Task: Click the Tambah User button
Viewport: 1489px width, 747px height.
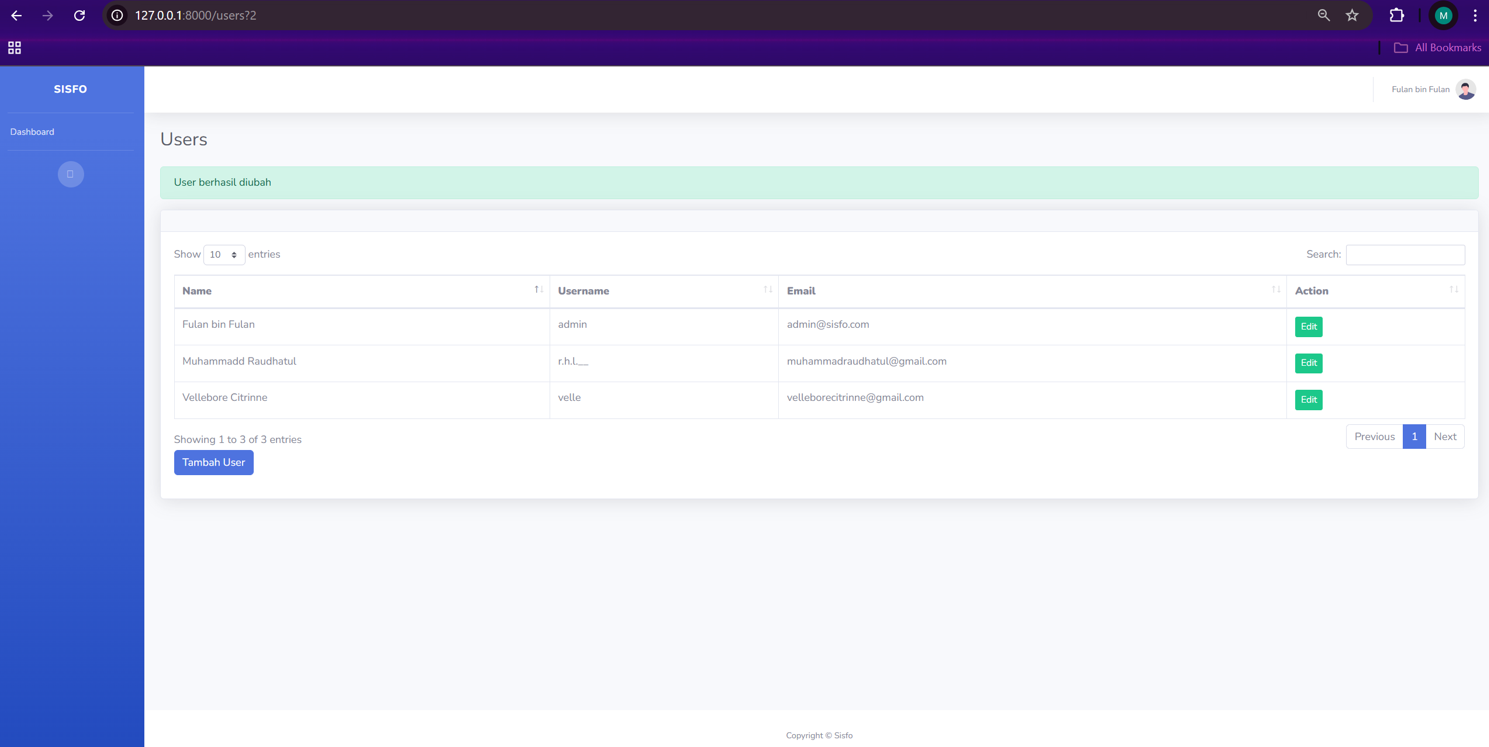Action: pos(213,463)
